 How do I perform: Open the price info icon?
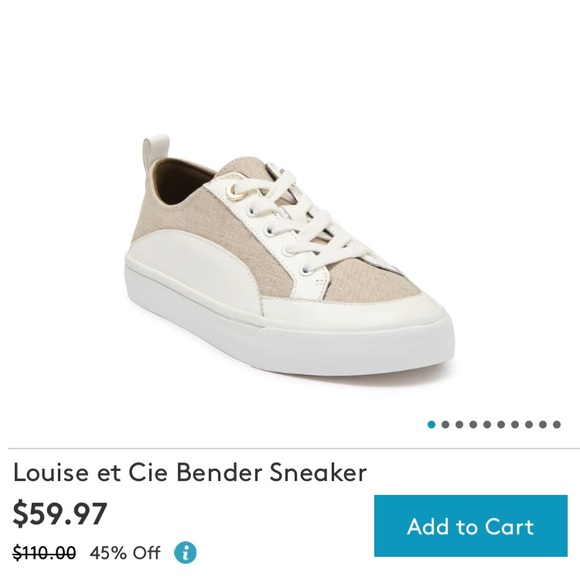tap(185, 553)
